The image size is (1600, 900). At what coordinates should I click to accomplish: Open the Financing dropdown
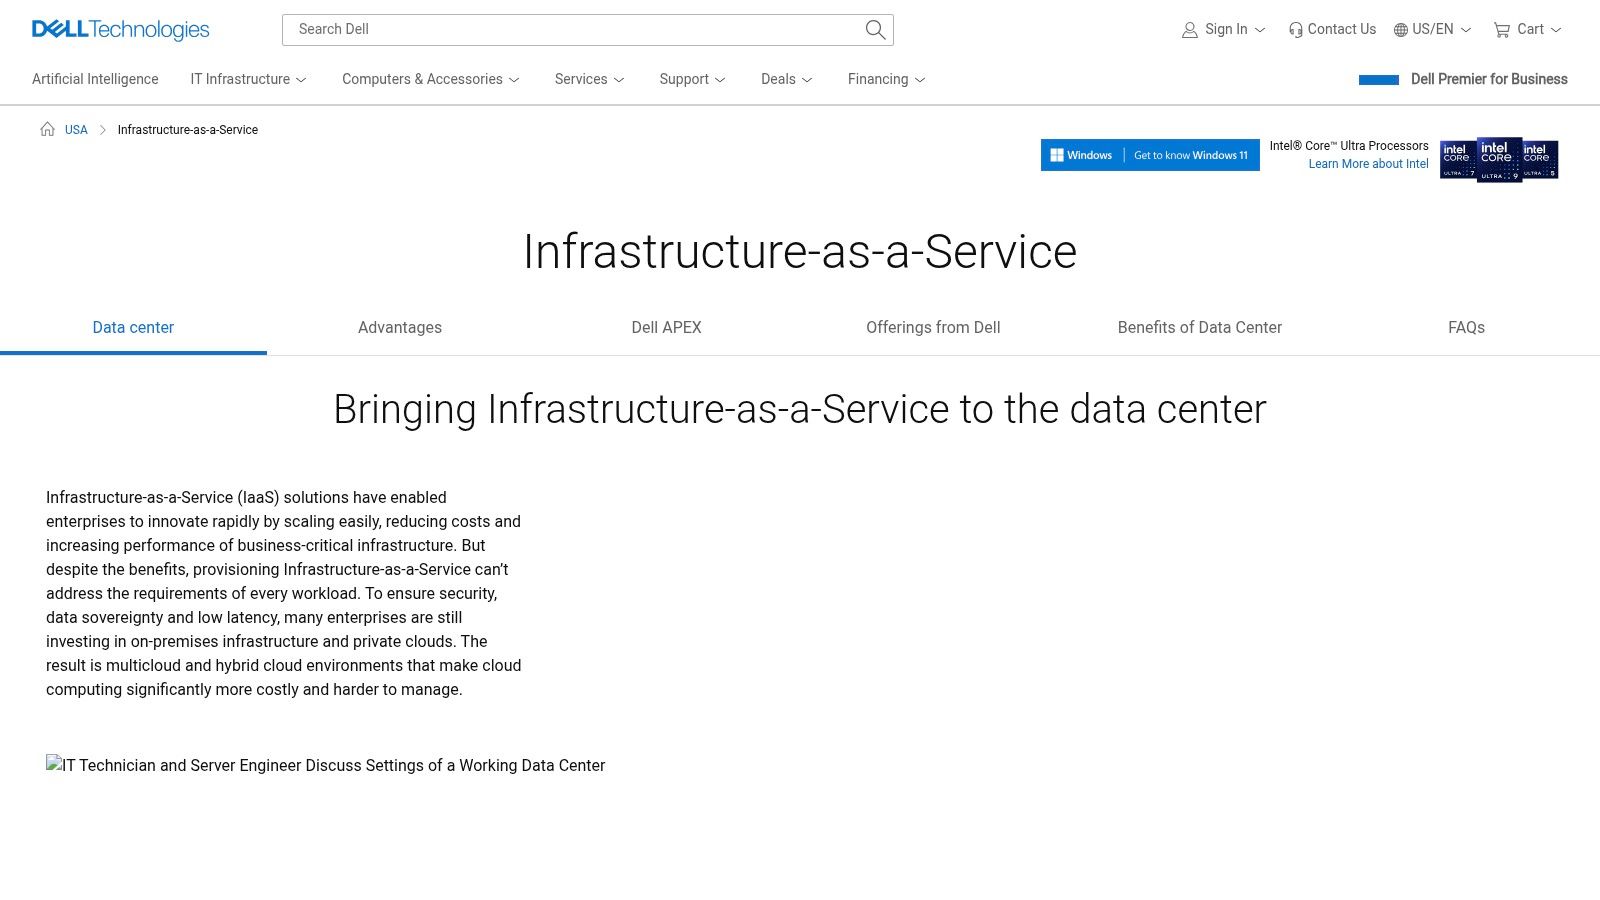(884, 79)
